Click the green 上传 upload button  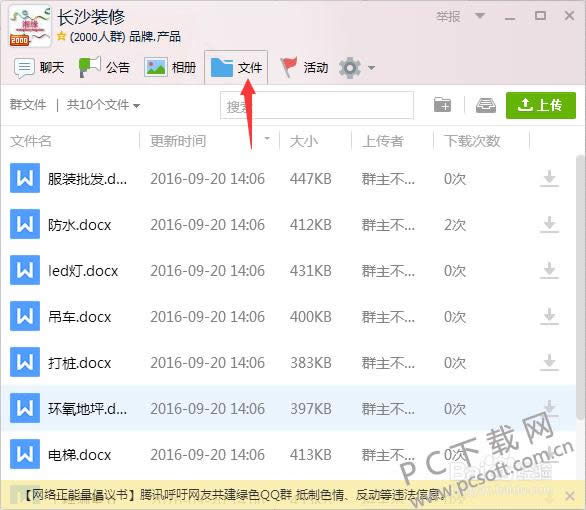point(541,105)
